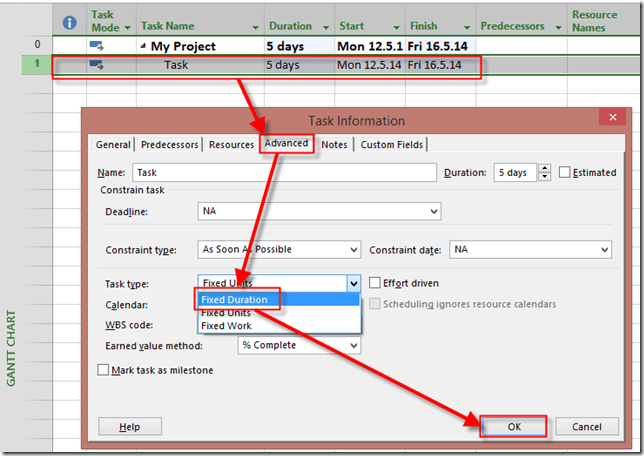Expand the Deadline date dropdown

433,212
